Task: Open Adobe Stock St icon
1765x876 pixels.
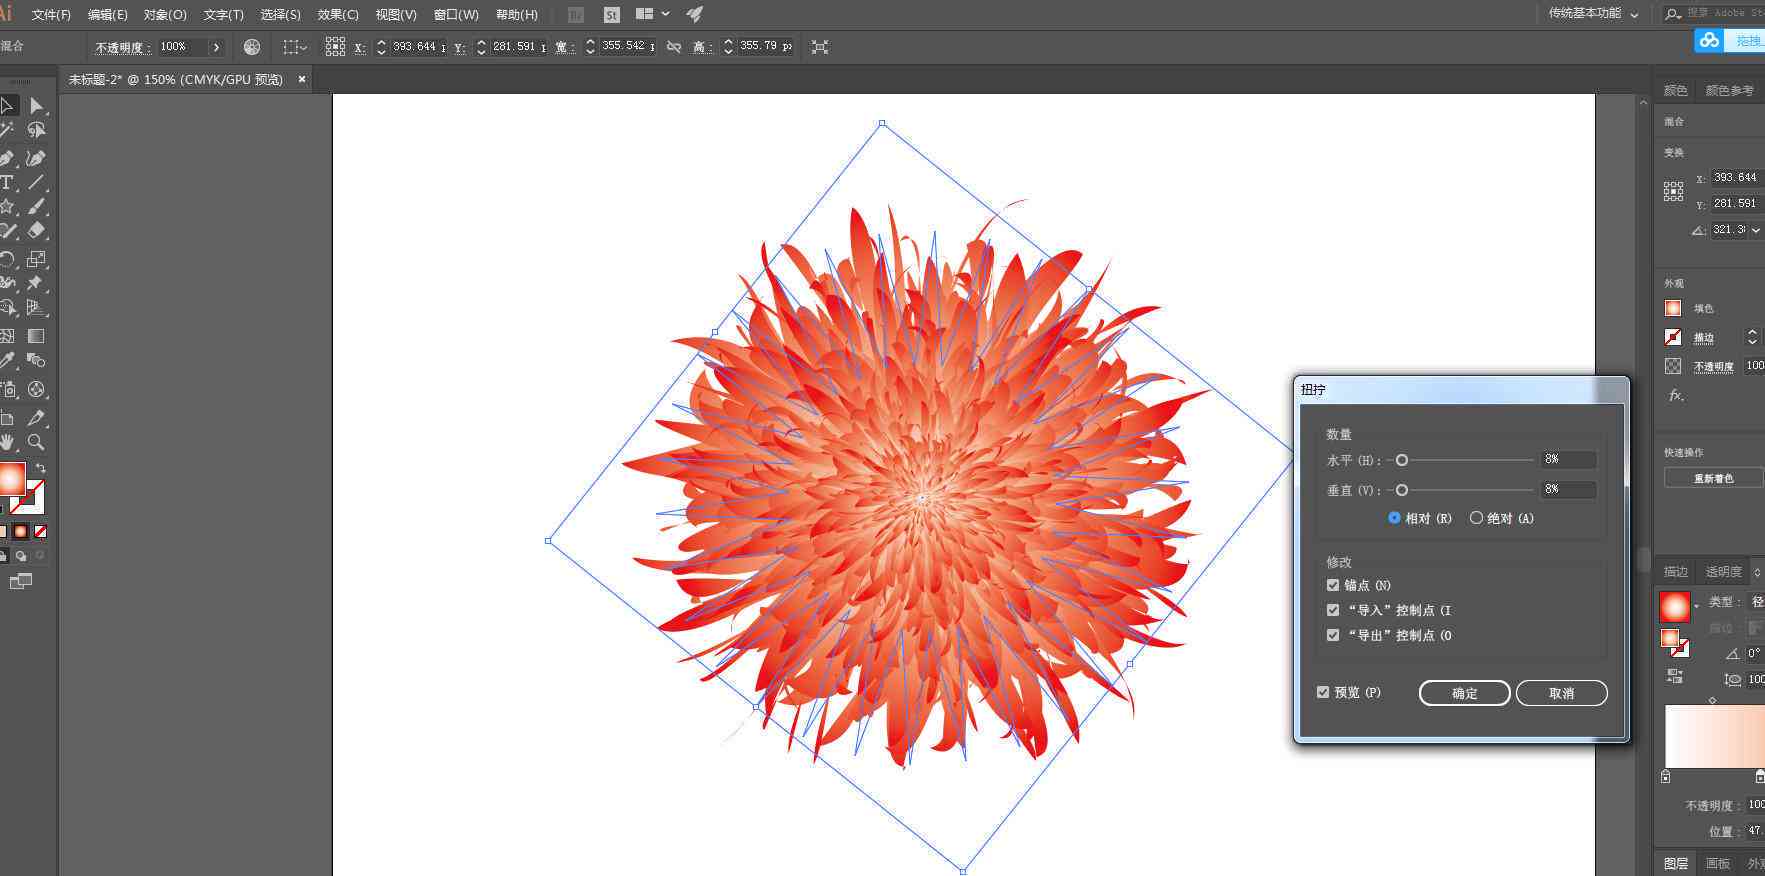Action: [x=611, y=15]
